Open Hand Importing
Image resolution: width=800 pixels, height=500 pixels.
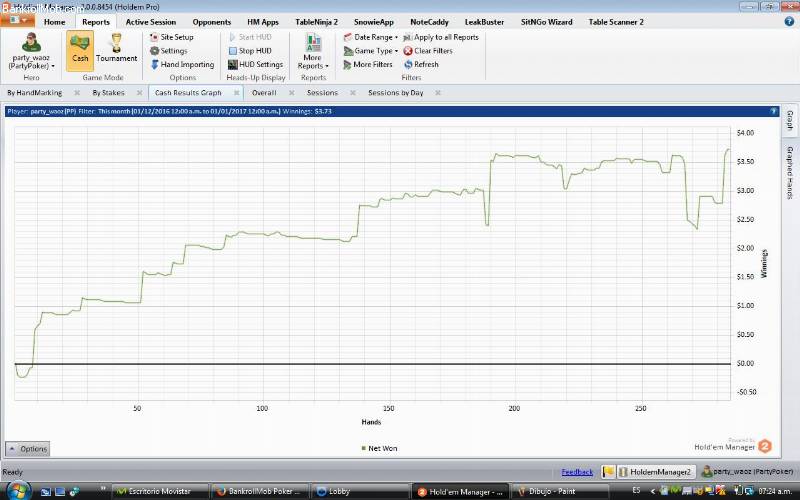pos(182,64)
